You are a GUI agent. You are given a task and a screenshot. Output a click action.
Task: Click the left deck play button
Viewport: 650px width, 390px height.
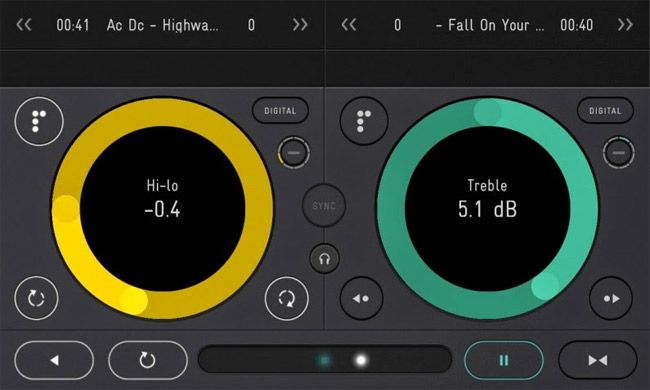54,360
